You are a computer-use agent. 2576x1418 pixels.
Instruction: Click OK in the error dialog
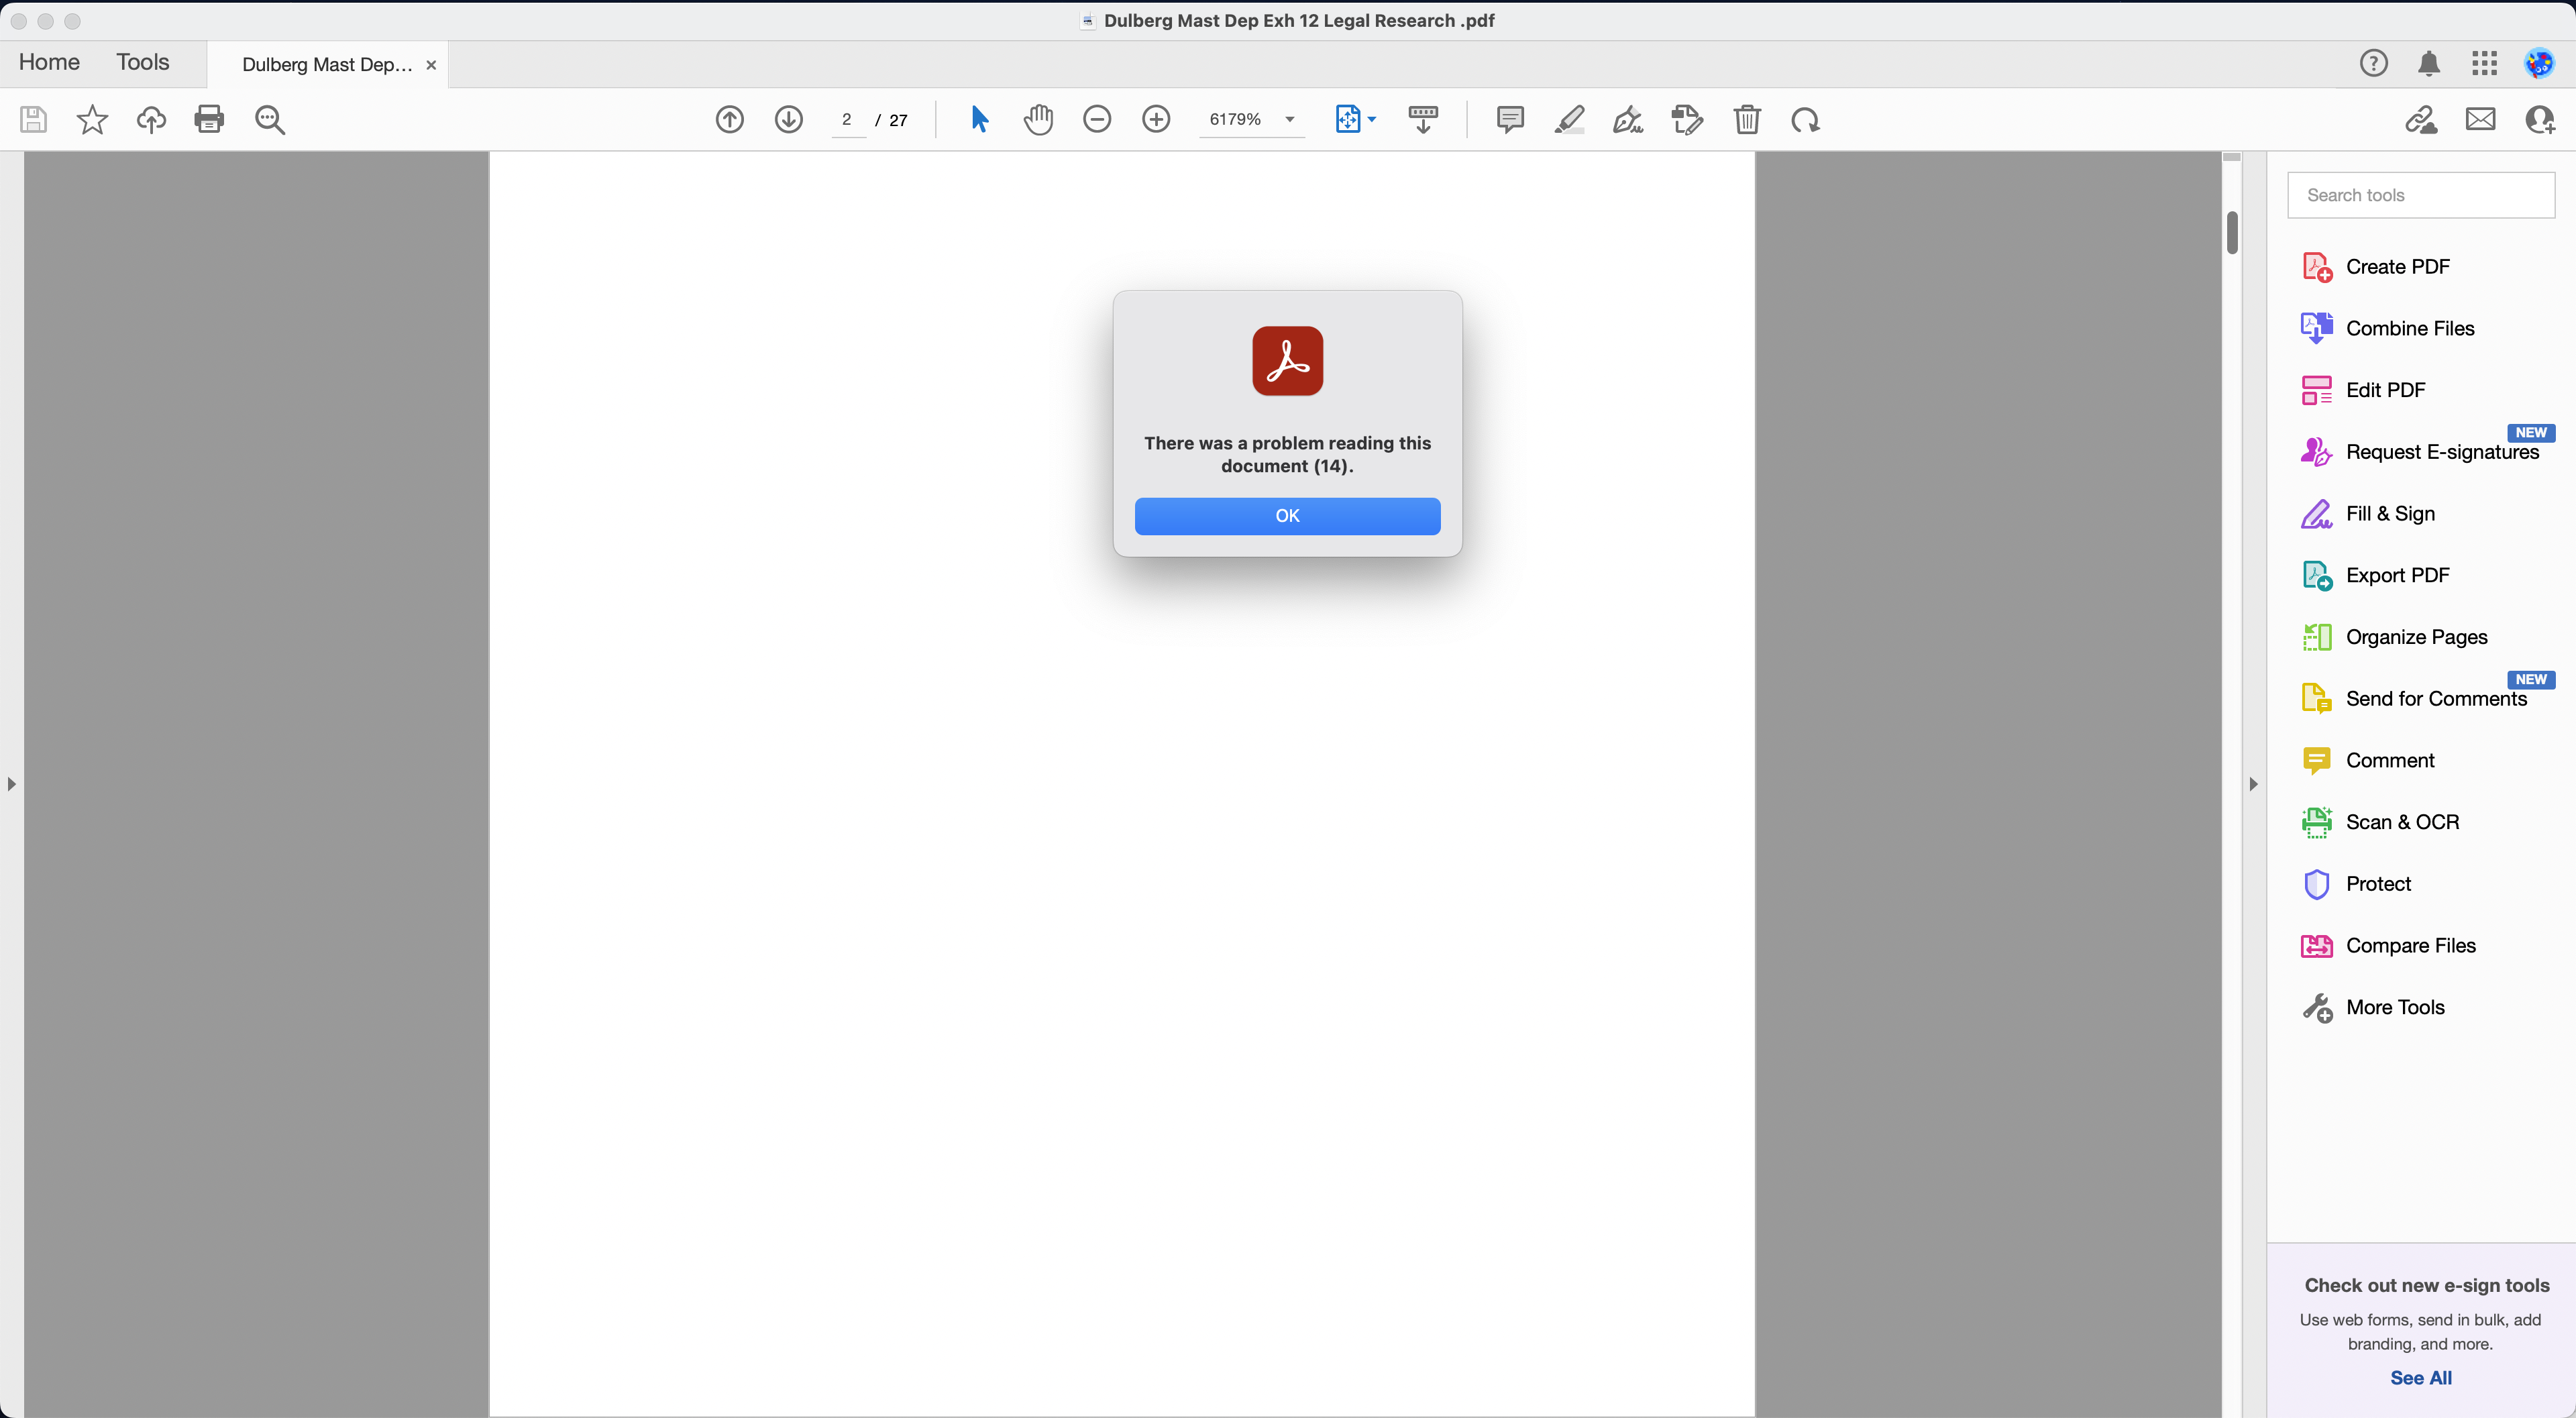coord(1287,516)
